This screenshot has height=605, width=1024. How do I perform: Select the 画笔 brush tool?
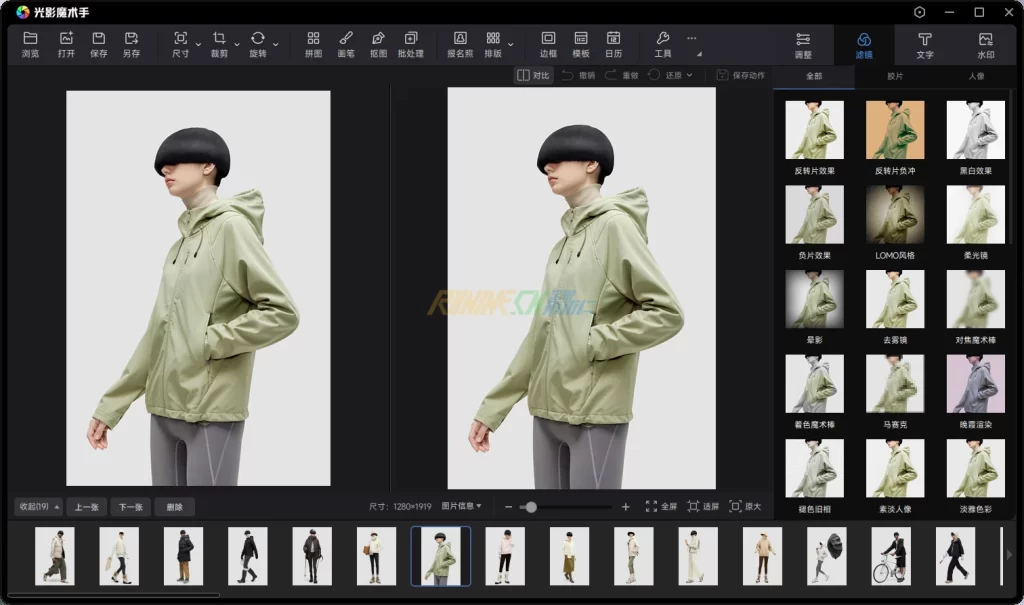(x=346, y=44)
